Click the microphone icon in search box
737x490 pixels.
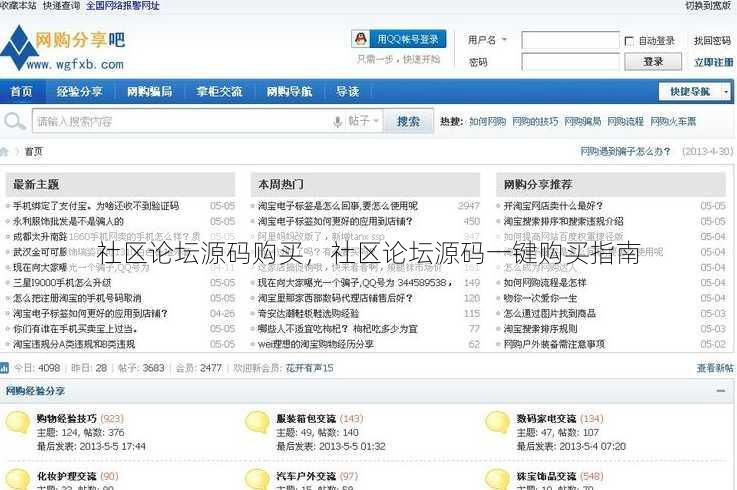point(337,122)
